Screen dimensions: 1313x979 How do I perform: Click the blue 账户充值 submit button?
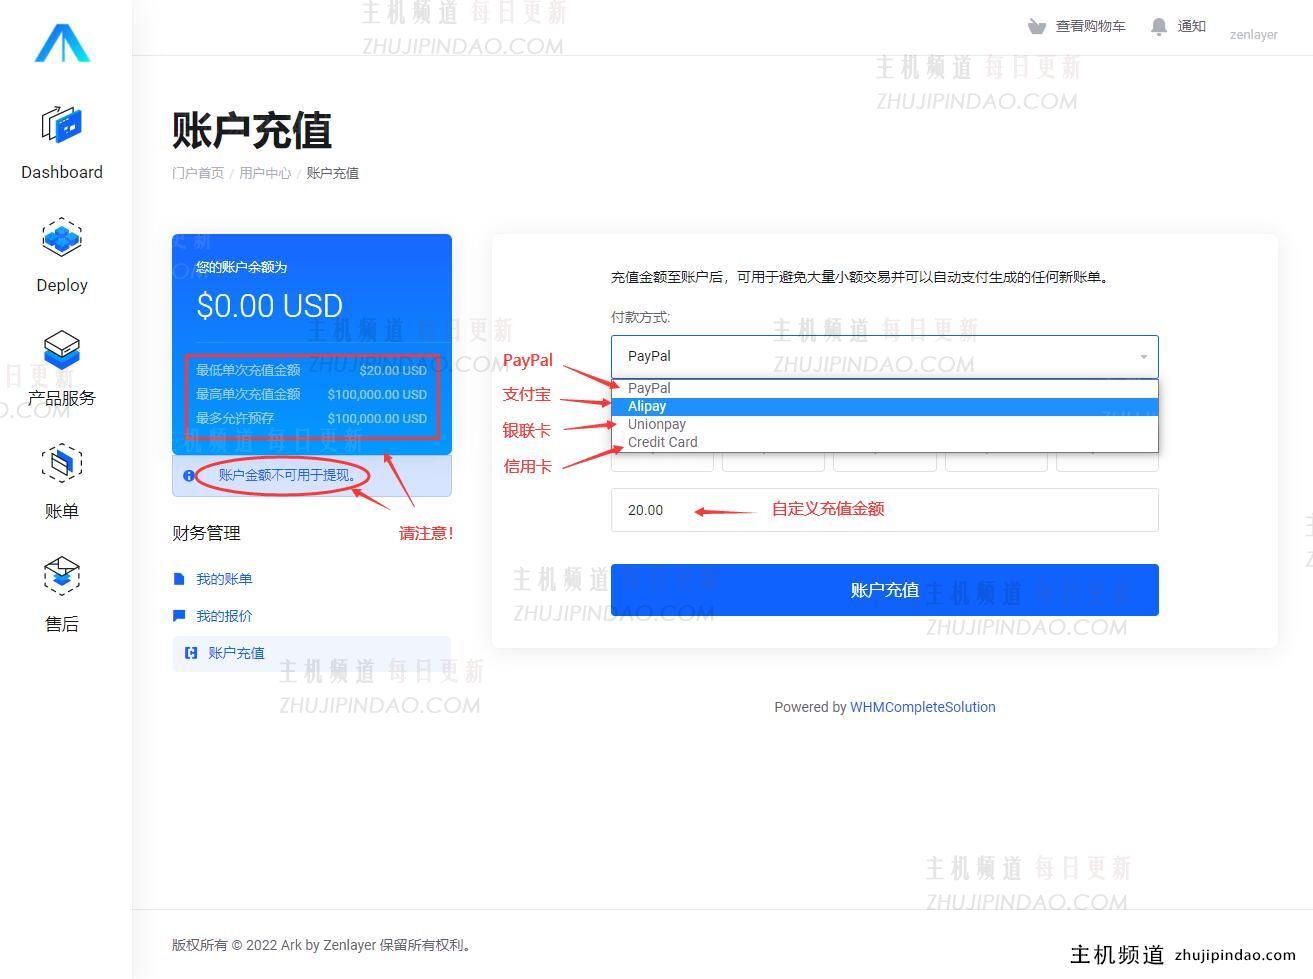[884, 590]
